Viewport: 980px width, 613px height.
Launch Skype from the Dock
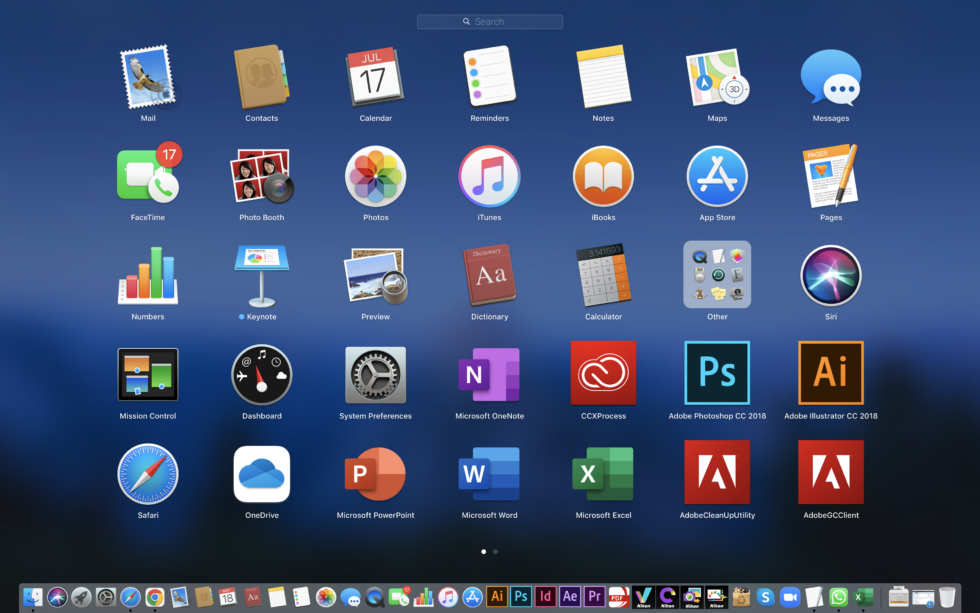coord(766,597)
